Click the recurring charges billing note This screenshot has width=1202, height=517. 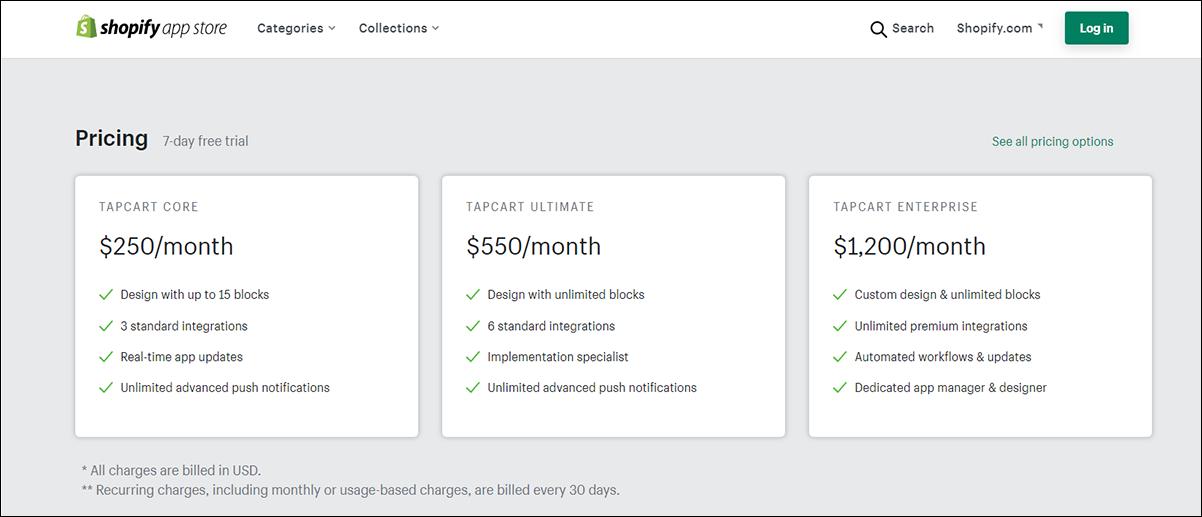pyautogui.click(x=350, y=490)
